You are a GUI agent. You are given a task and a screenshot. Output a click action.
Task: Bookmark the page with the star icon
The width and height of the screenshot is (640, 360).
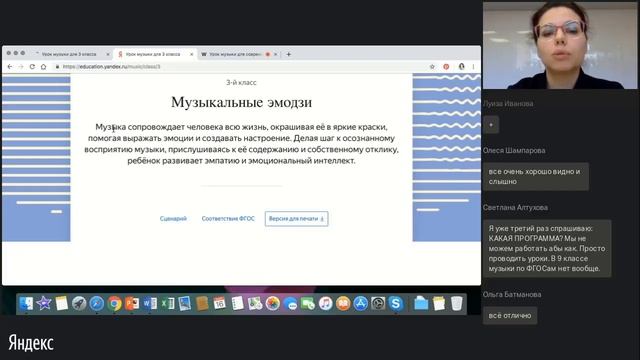432,67
